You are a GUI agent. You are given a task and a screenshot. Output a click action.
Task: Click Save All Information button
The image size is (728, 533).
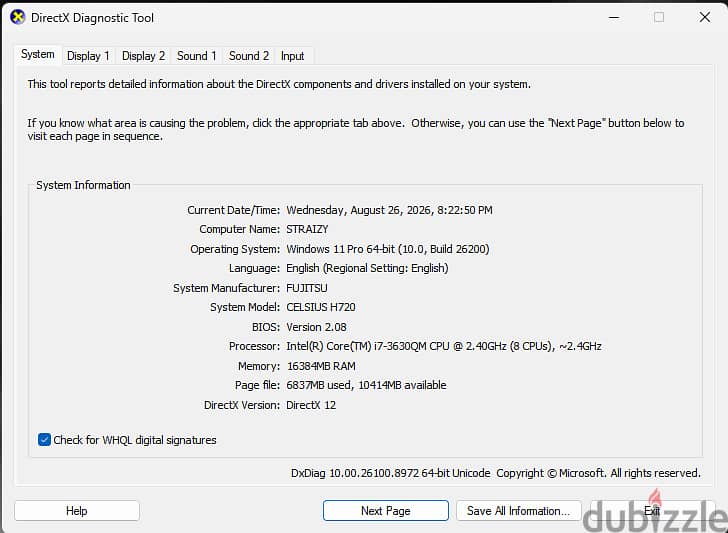pyautogui.click(x=519, y=511)
